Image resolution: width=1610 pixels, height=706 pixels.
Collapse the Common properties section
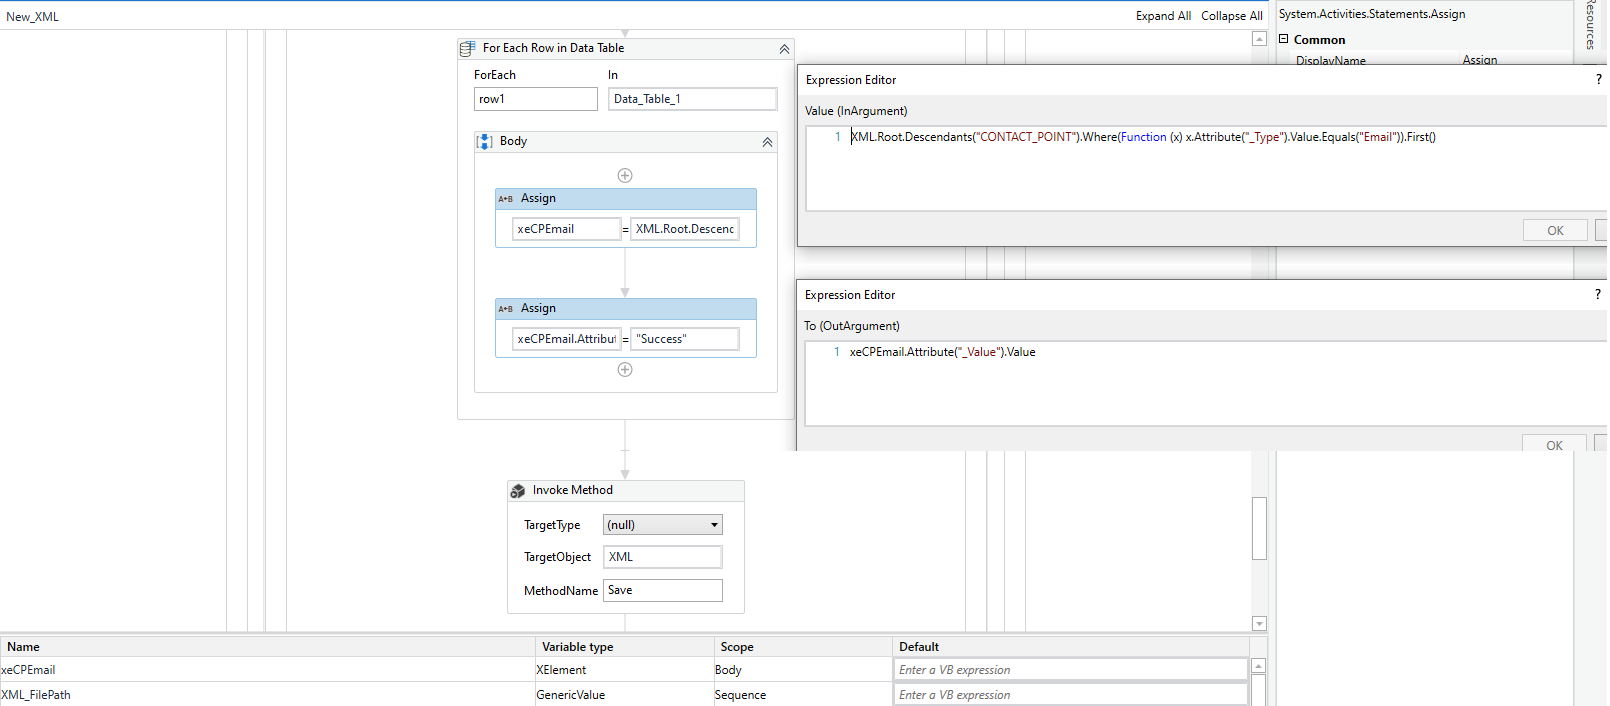[x=1284, y=39]
